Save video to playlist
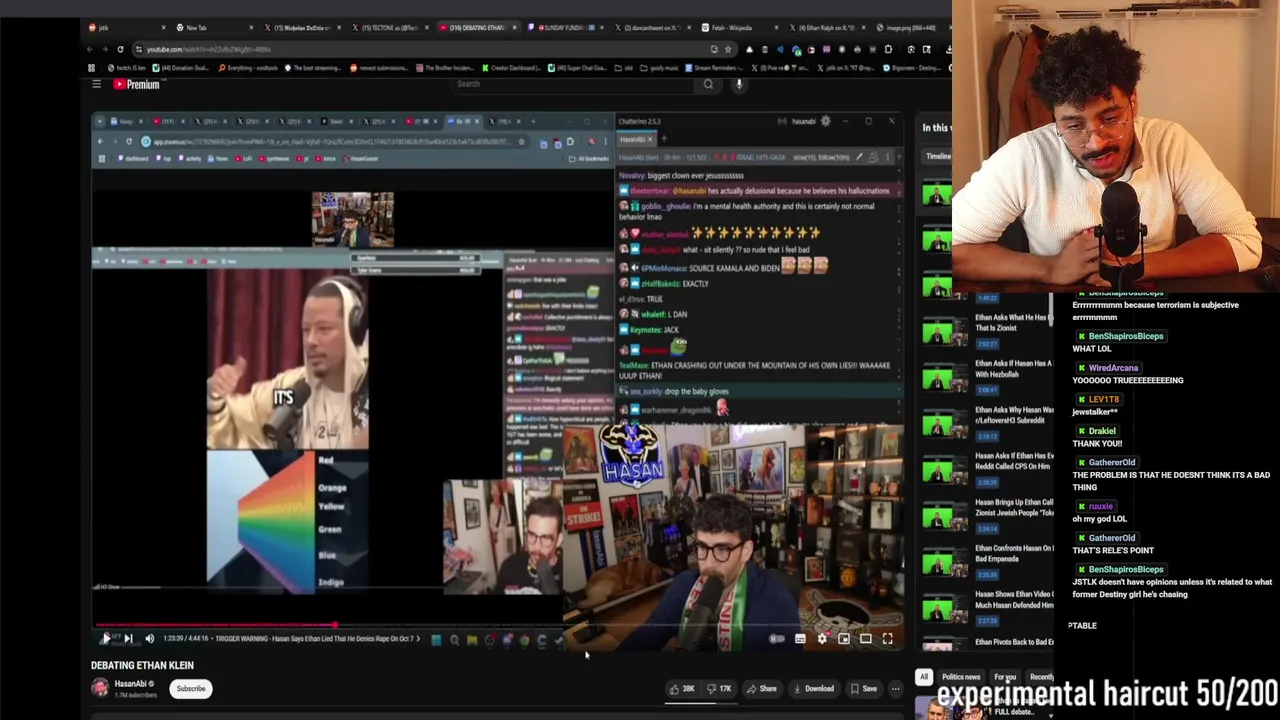The width and height of the screenshot is (1280, 720). pos(864,688)
